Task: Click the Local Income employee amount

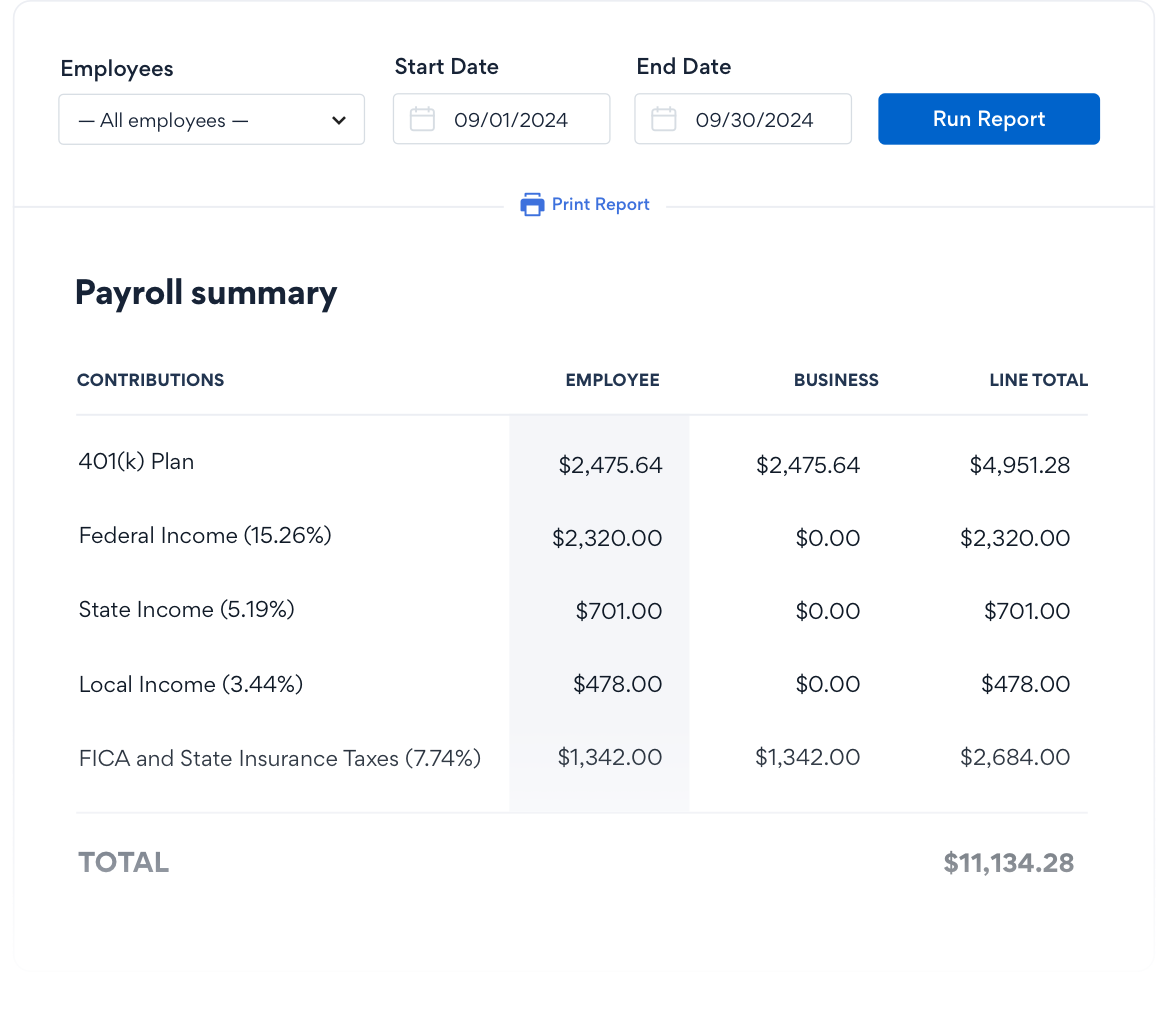Action: (x=617, y=684)
